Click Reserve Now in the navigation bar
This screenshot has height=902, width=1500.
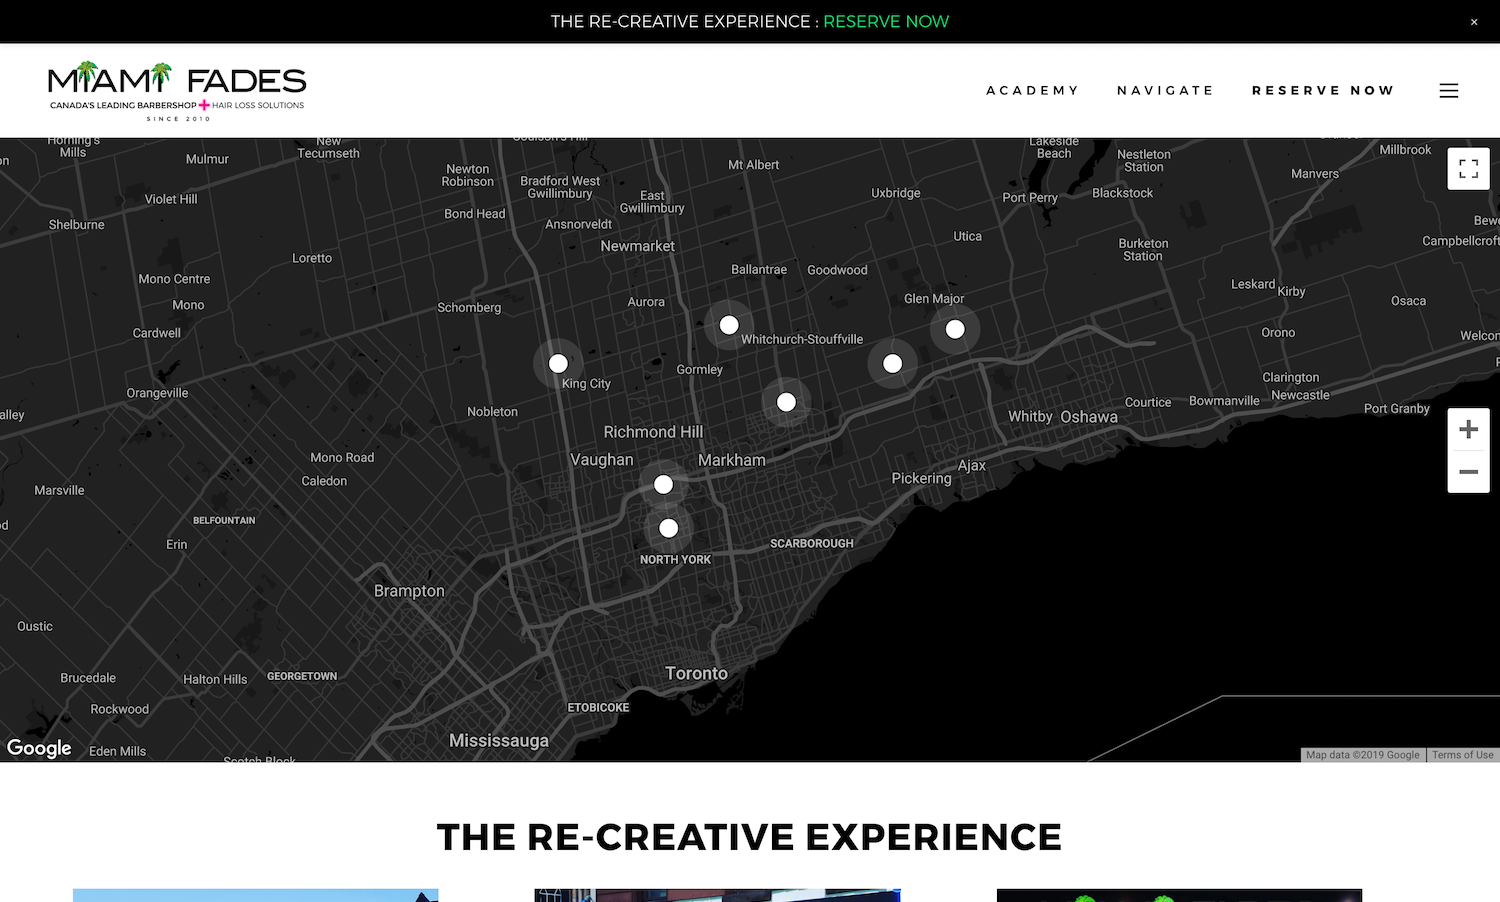[1322, 91]
